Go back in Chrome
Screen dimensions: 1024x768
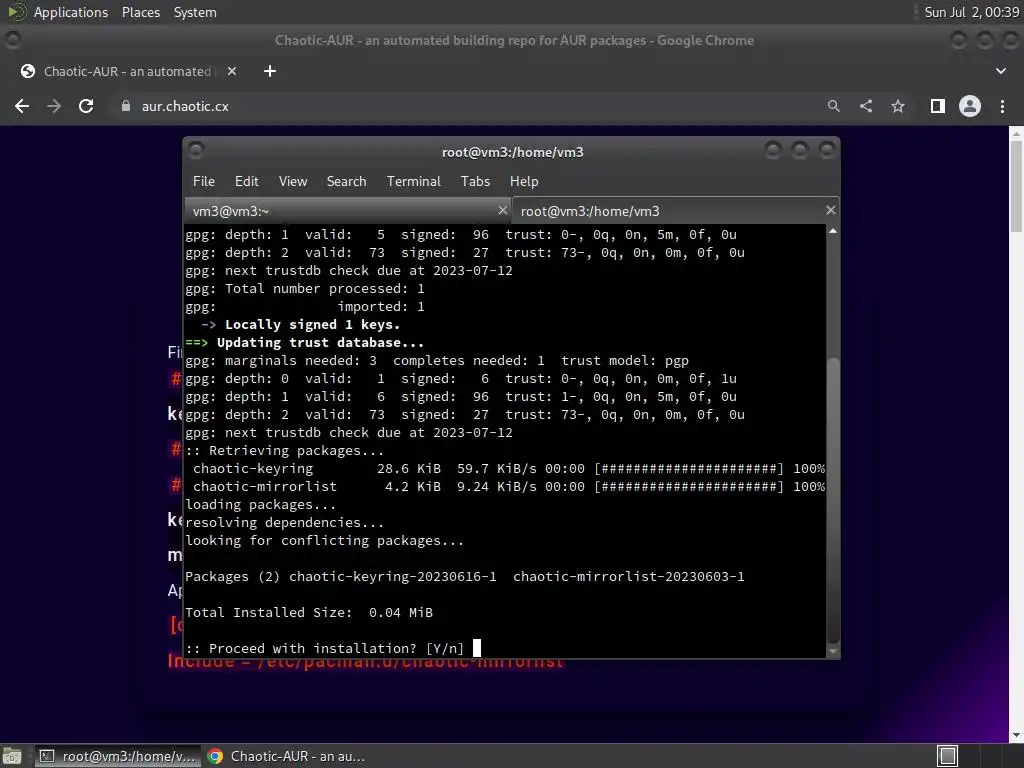click(22, 106)
